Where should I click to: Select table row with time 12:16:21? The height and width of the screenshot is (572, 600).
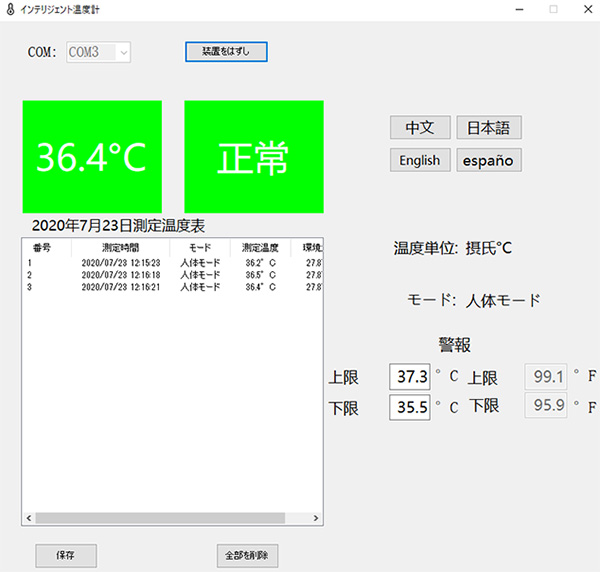[173, 287]
